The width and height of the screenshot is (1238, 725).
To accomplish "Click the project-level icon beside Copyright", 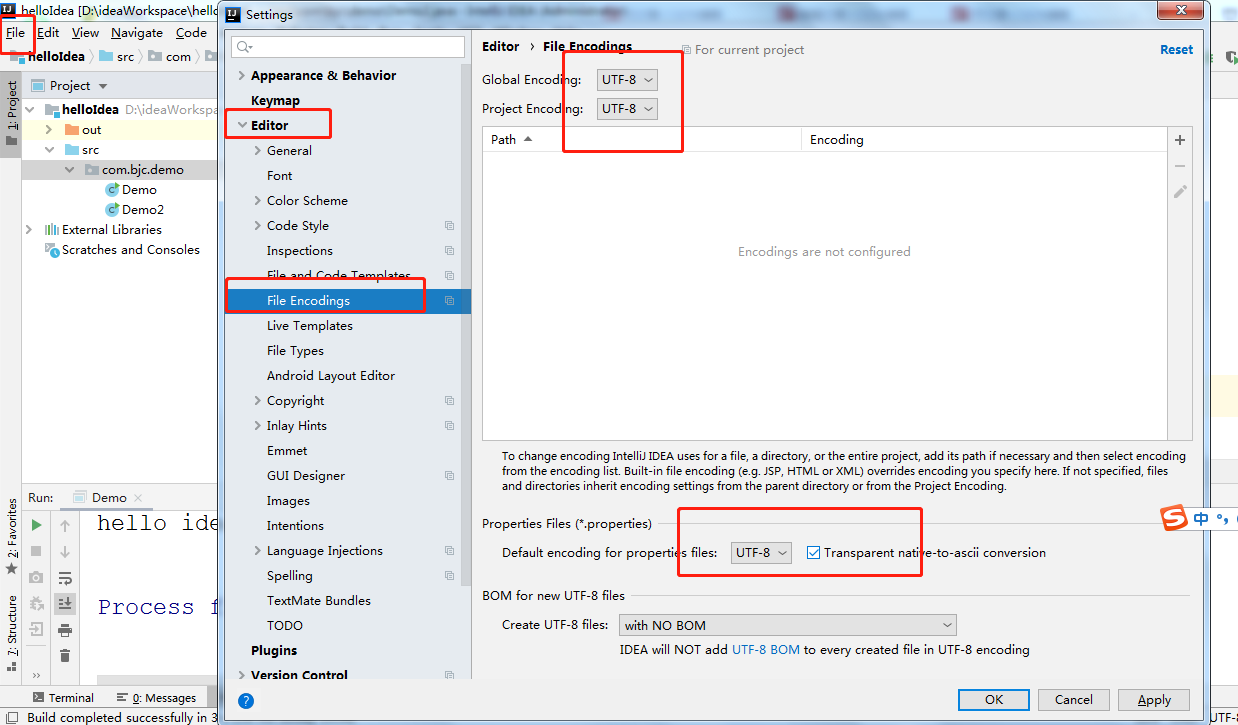I will [x=450, y=401].
